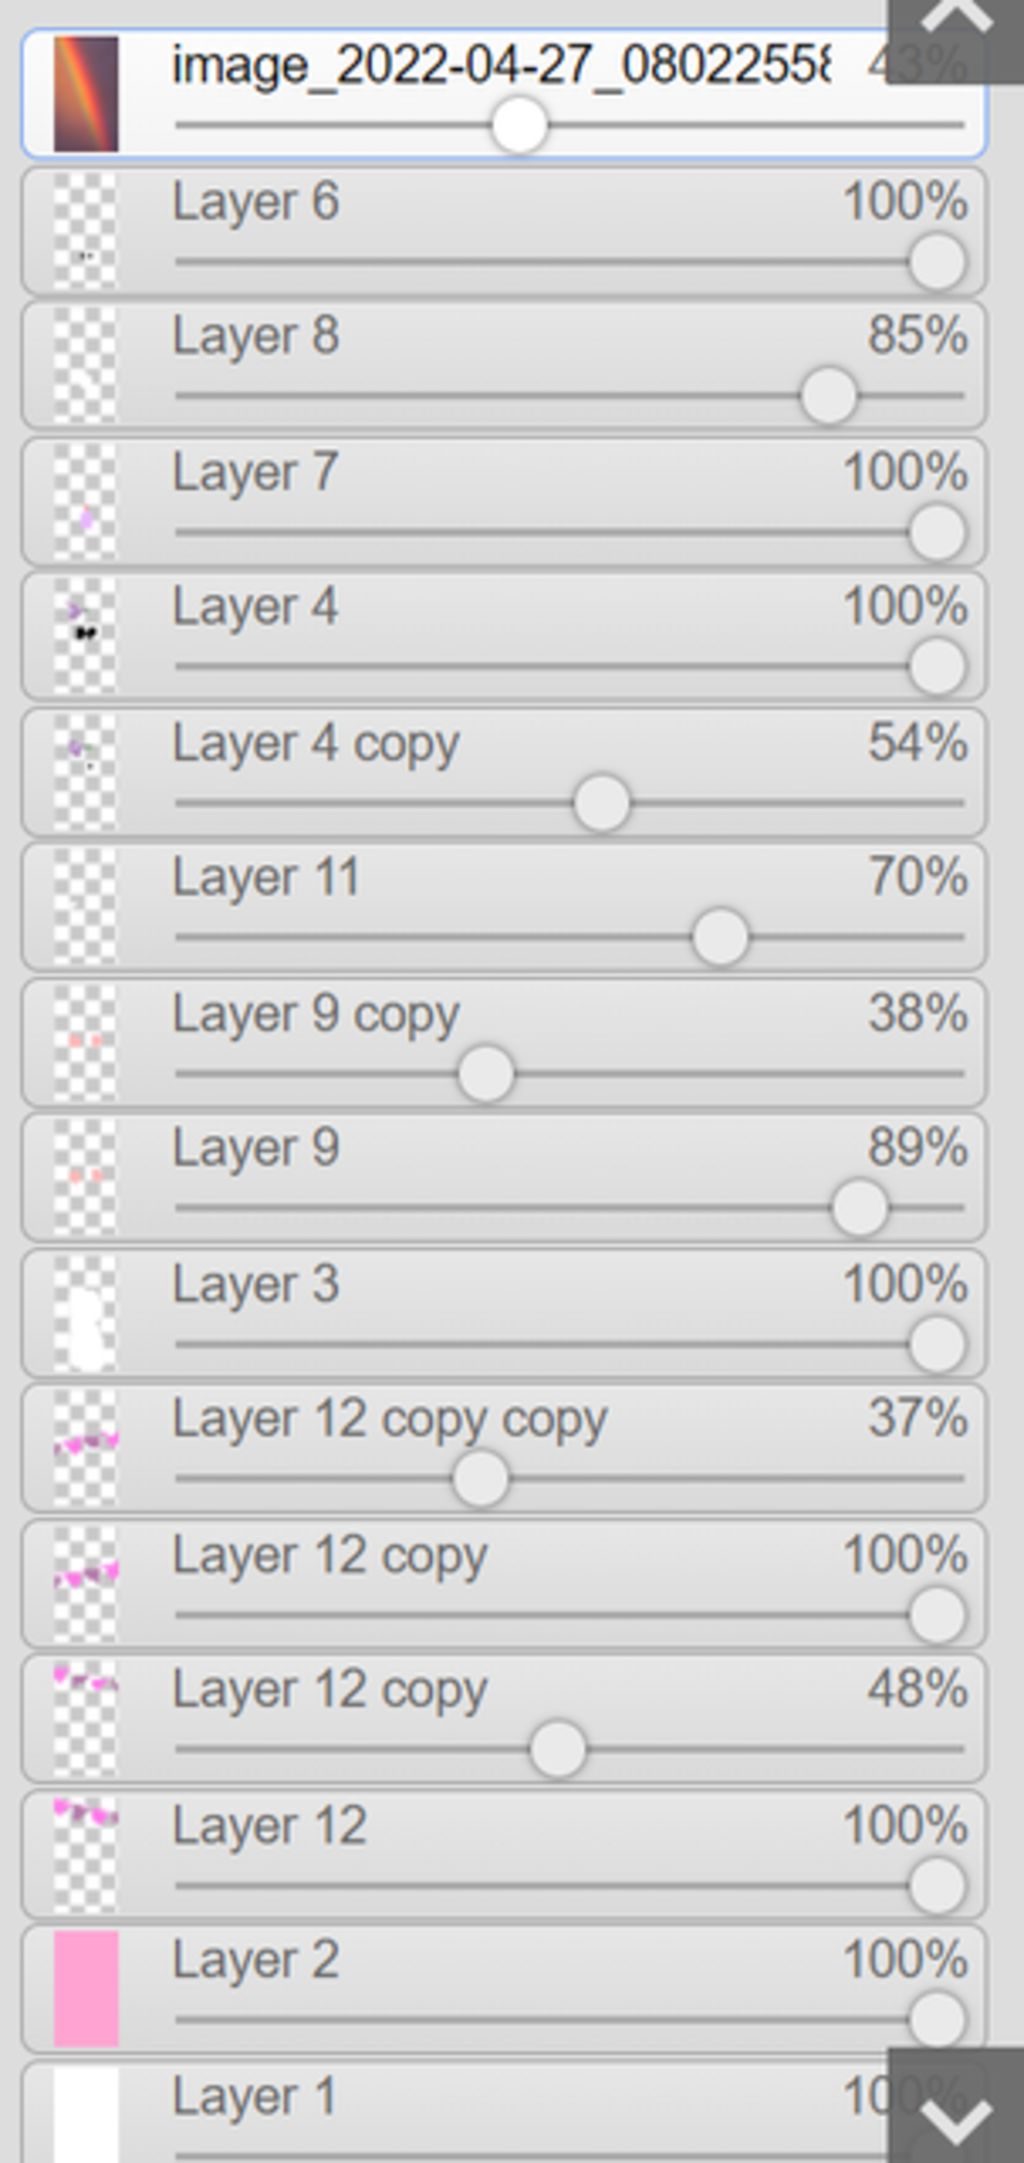Screen dimensions: 1024x2163
Task: Select the sunset image layer thumbnail
Action: click(86, 94)
